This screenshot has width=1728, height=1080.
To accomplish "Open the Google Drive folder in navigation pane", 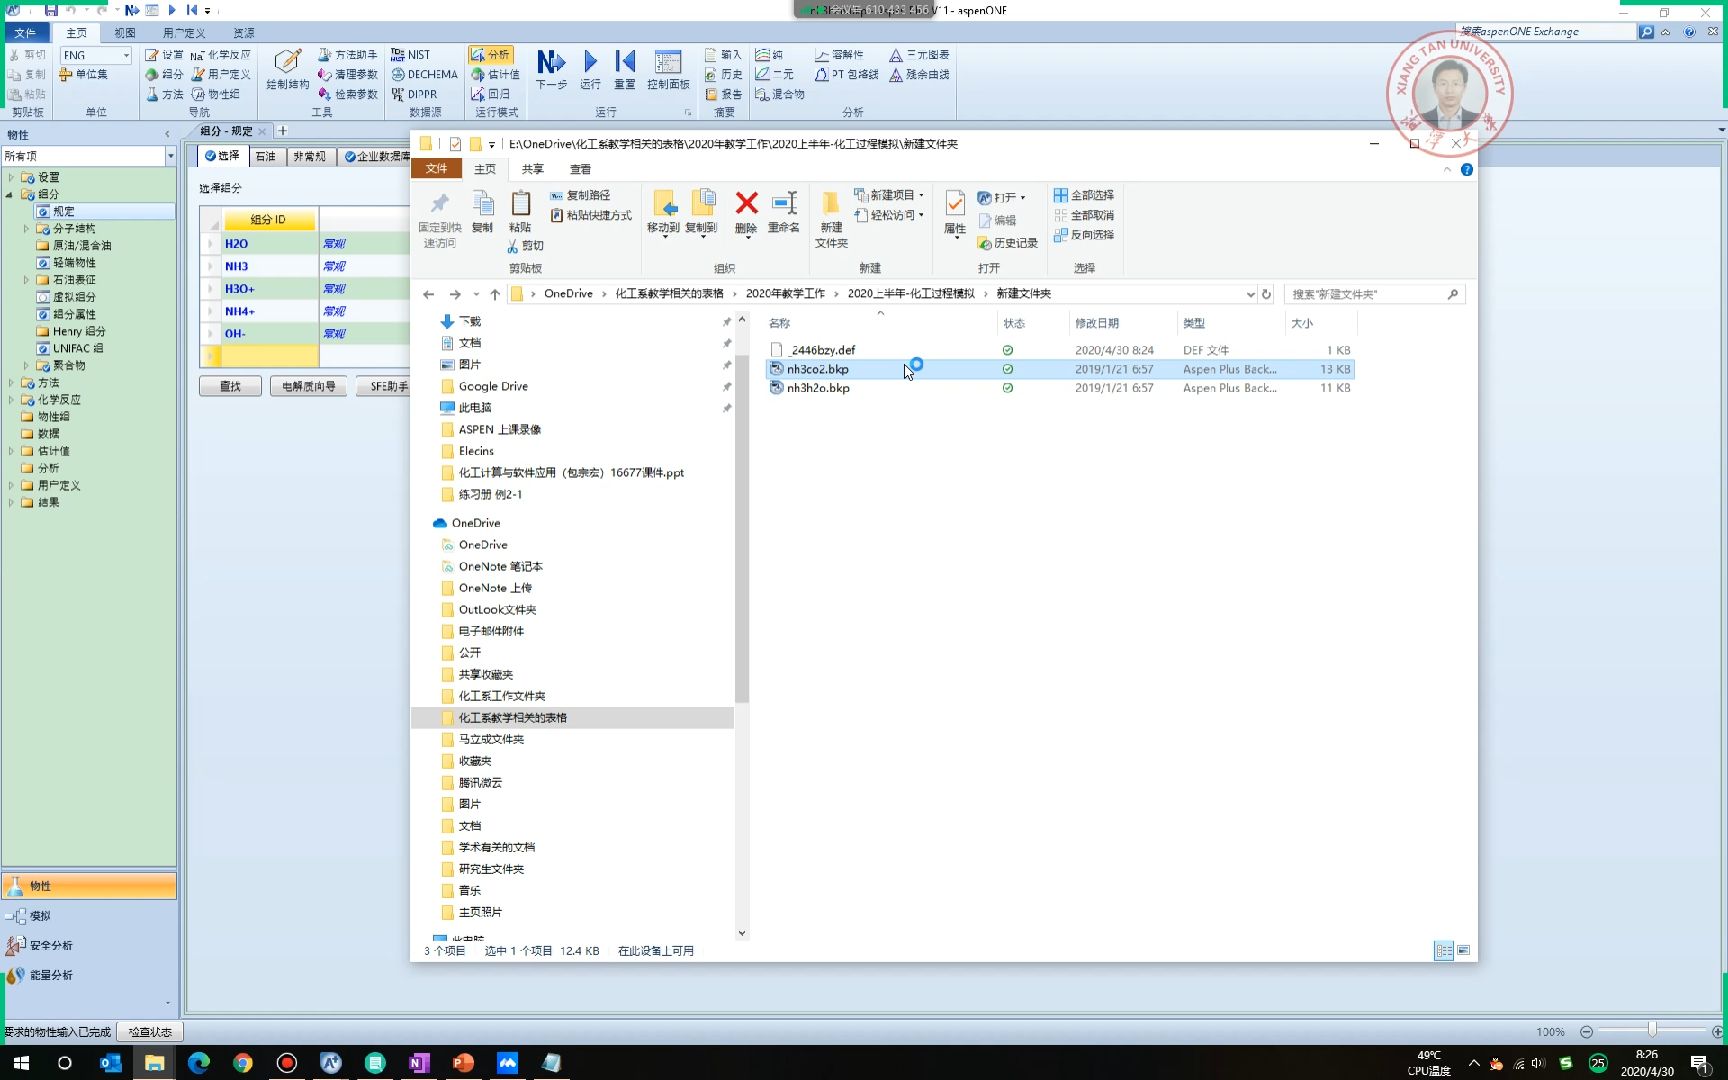I will [492, 386].
